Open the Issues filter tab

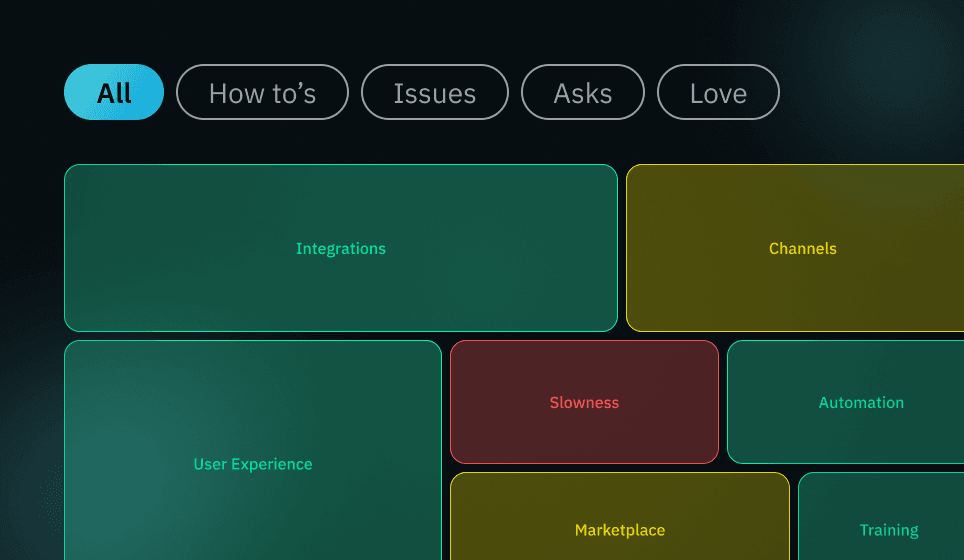(434, 93)
